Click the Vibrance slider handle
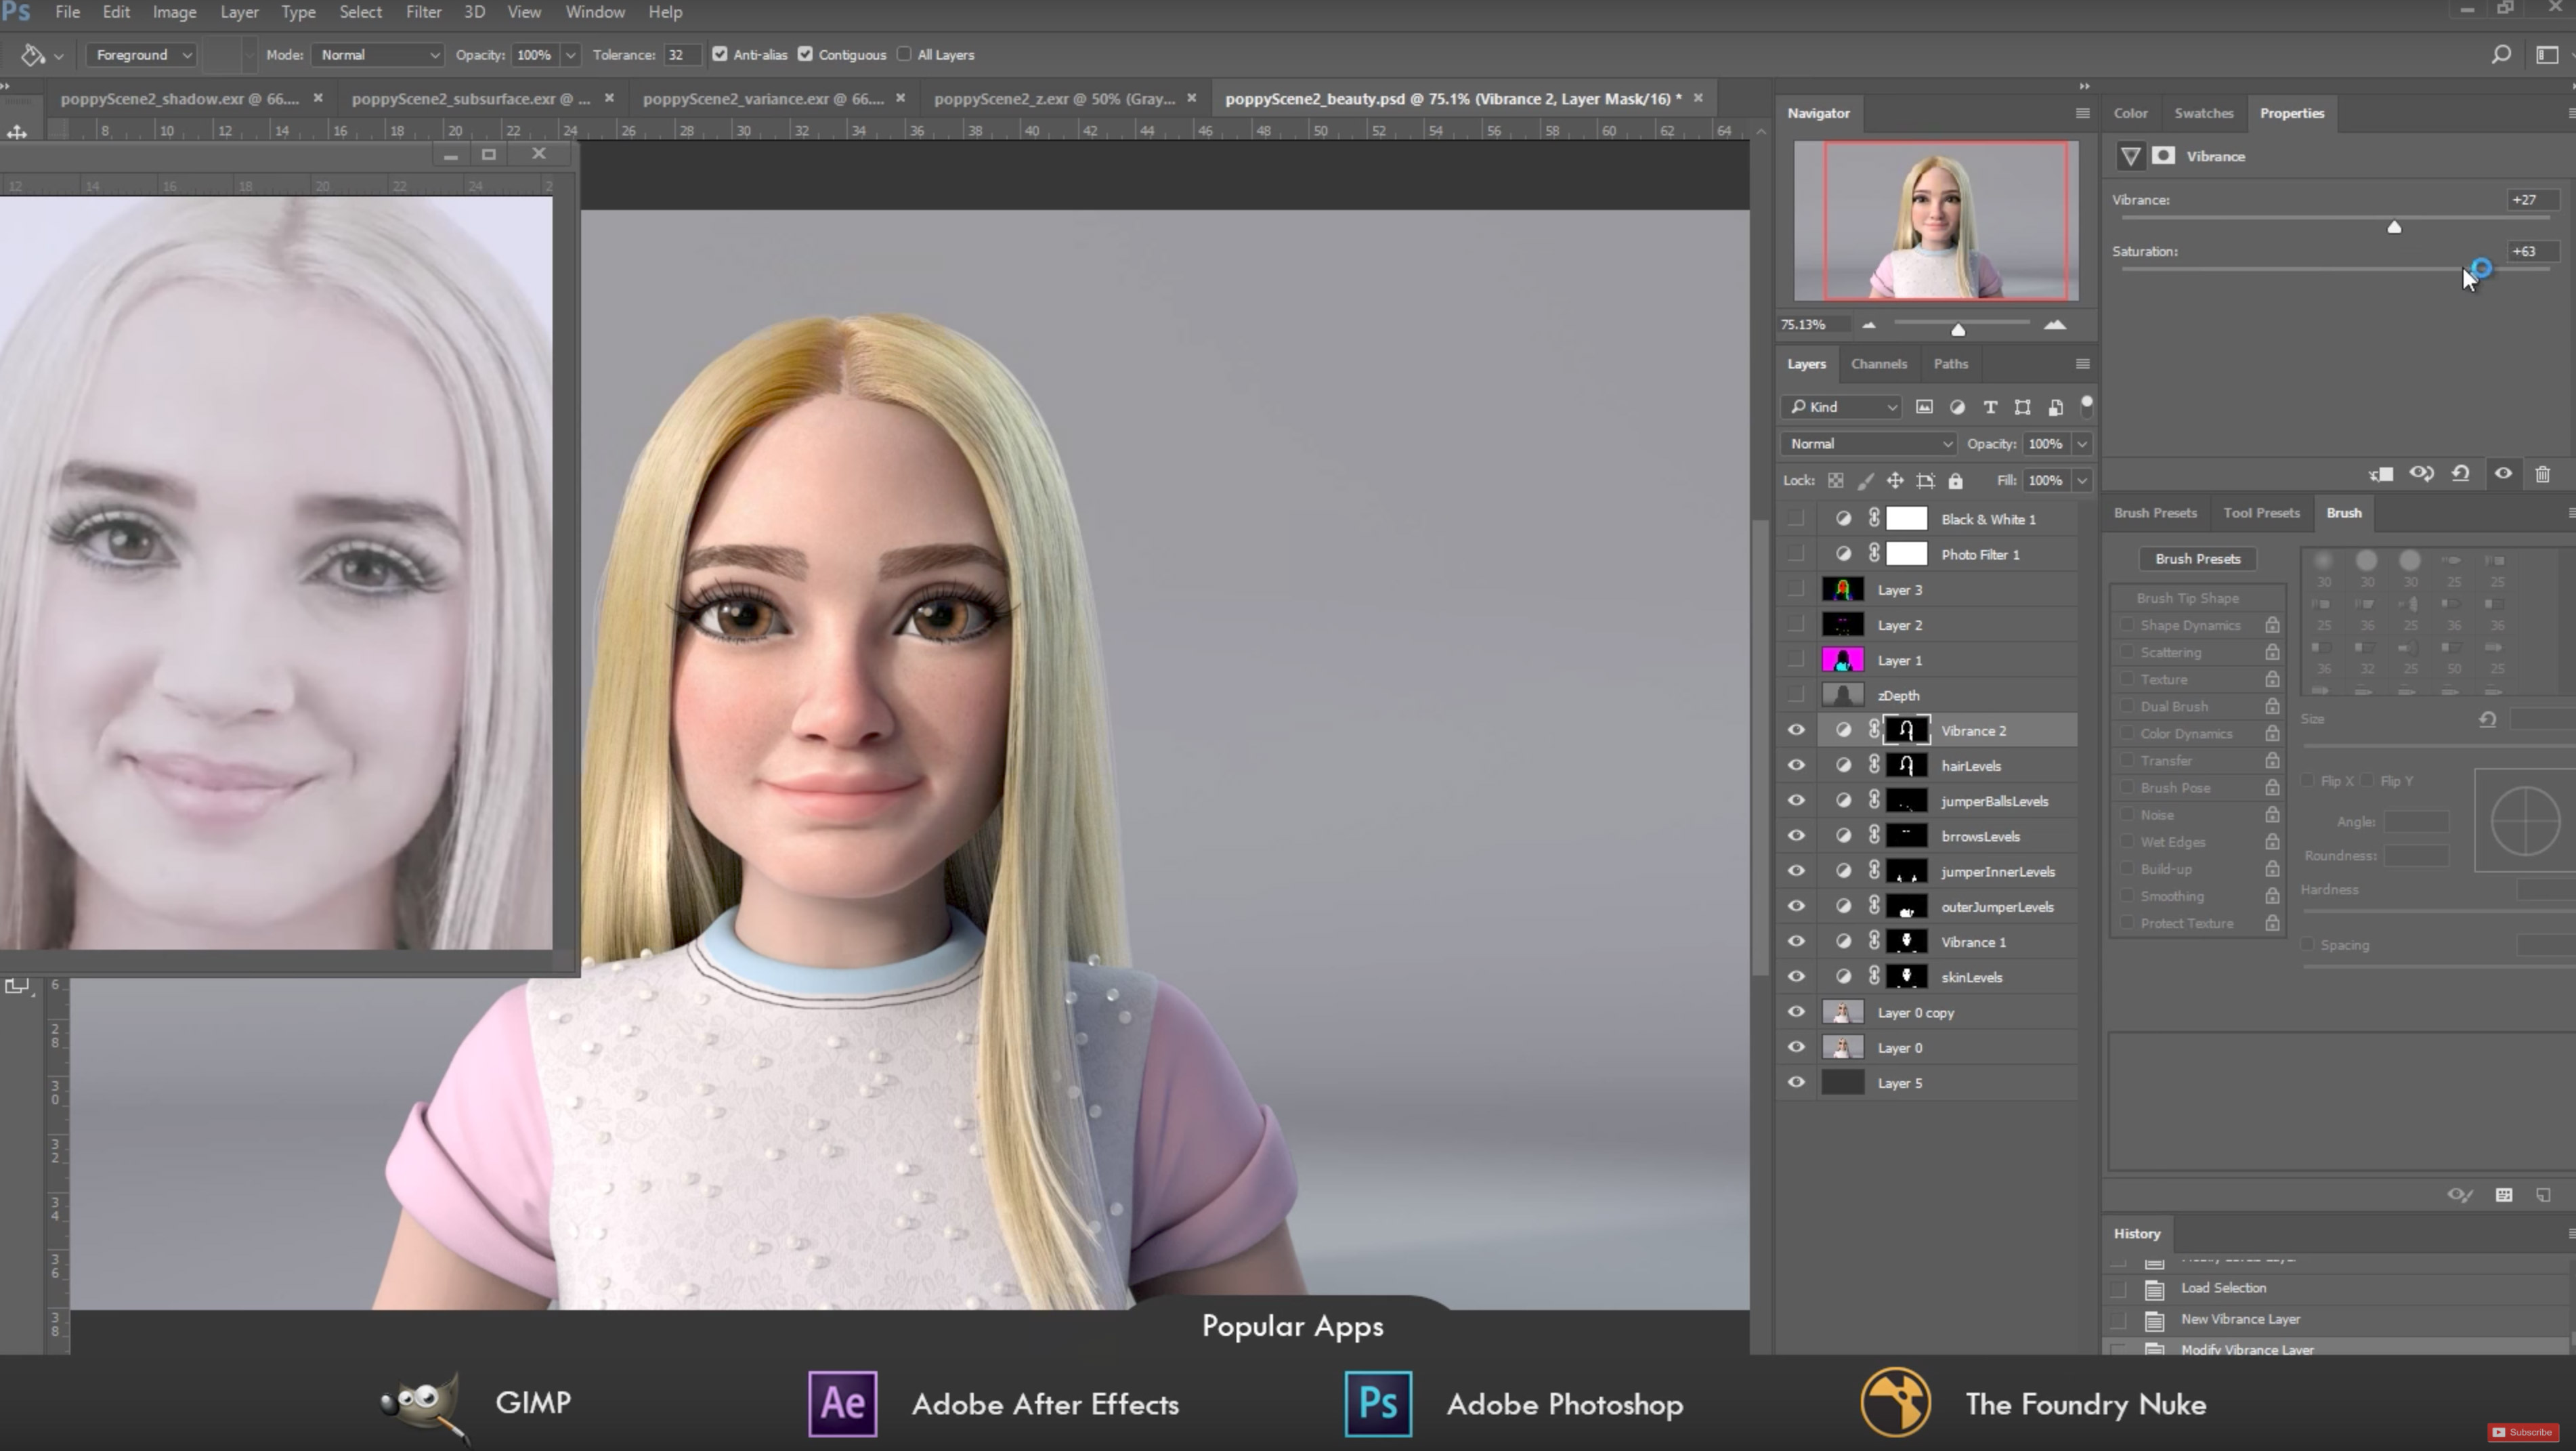 [2394, 227]
